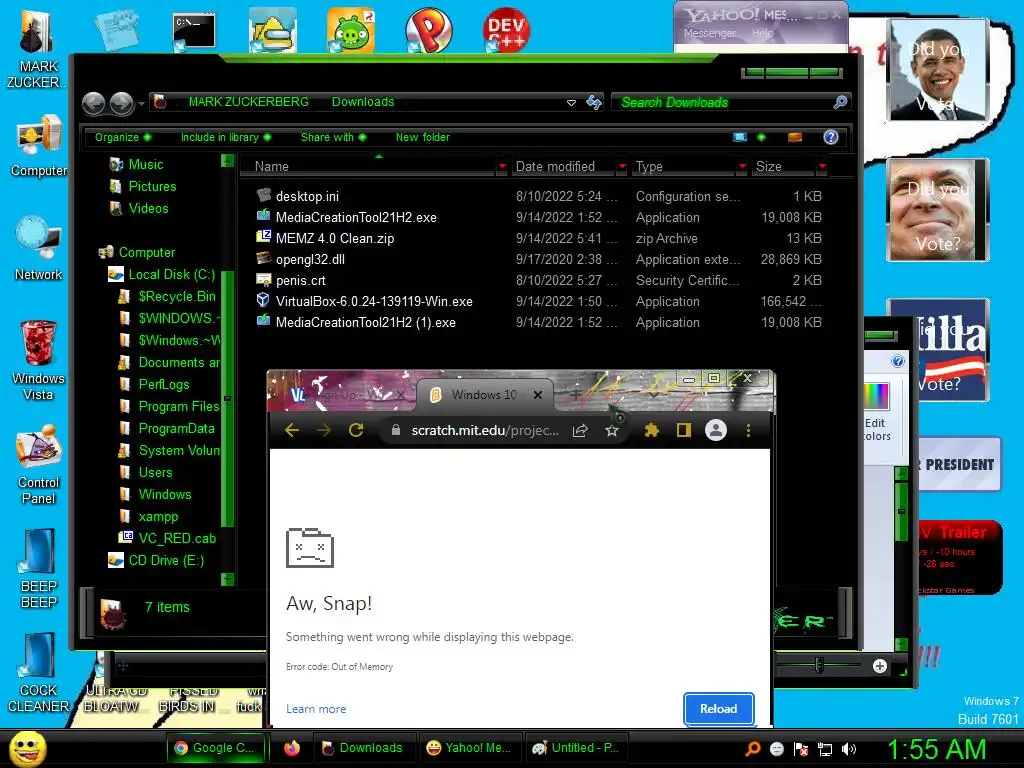Open the Organize dropdown menu
The image size is (1024, 768).
[x=123, y=137]
